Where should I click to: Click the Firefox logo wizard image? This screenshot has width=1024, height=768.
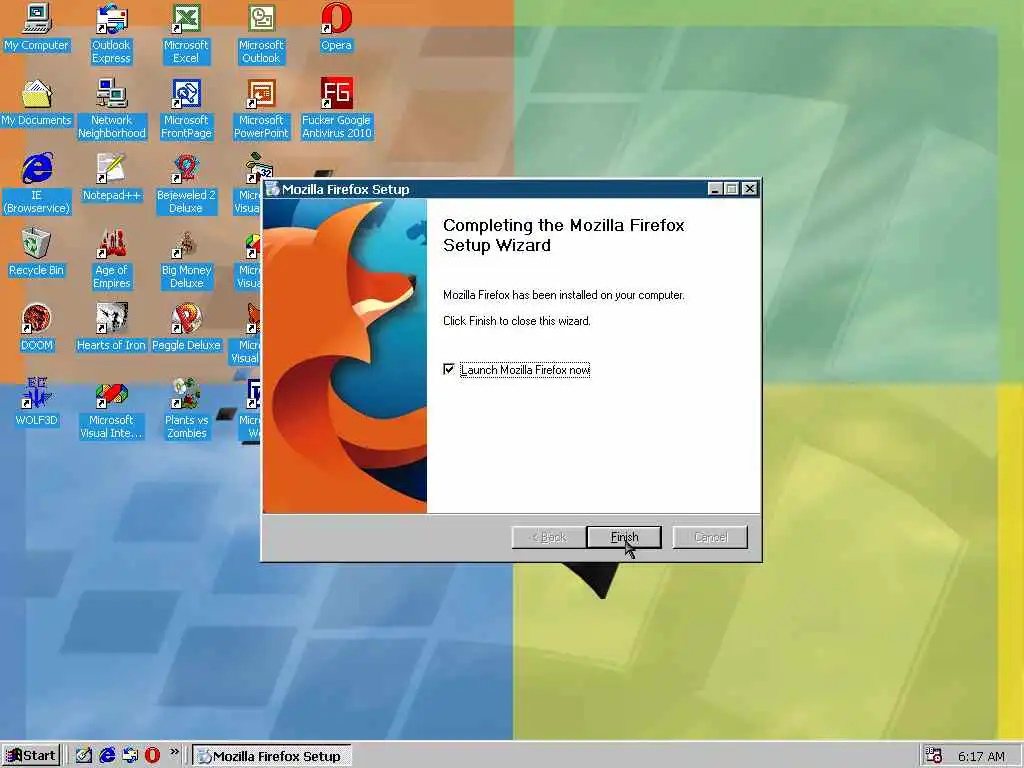click(x=344, y=356)
